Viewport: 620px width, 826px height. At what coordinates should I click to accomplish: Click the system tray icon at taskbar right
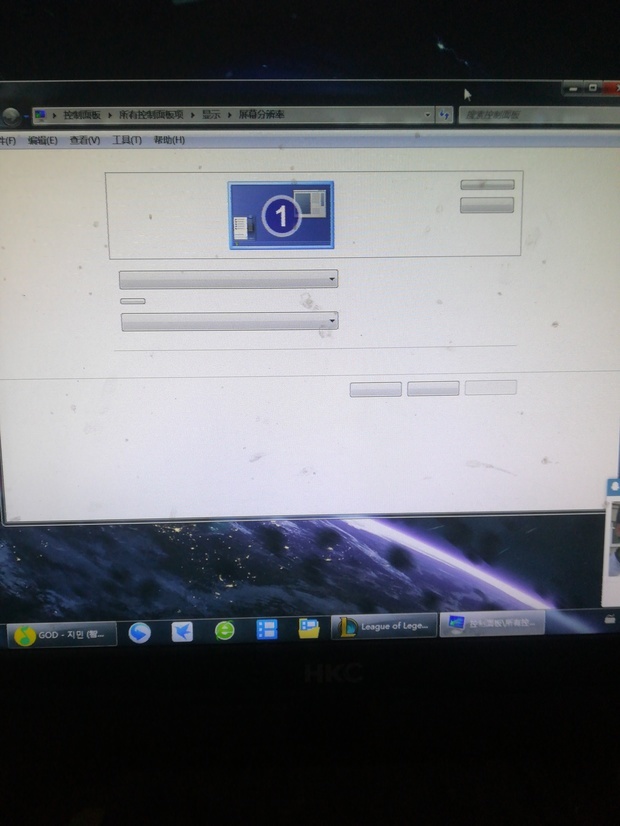tap(610, 620)
